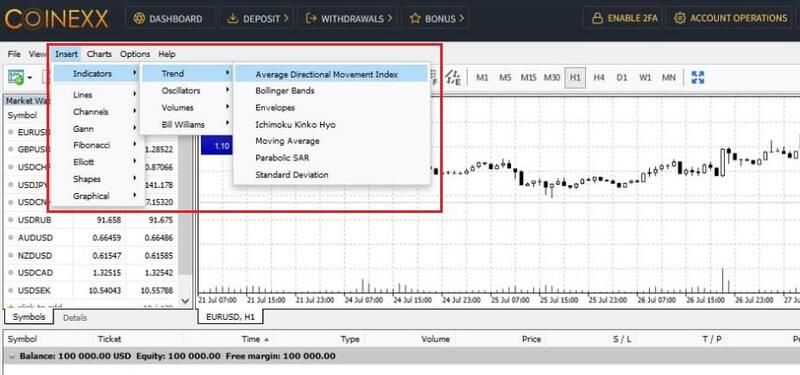
Task: Click the indicators list toolbar icon
Action: [x=453, y=78]
